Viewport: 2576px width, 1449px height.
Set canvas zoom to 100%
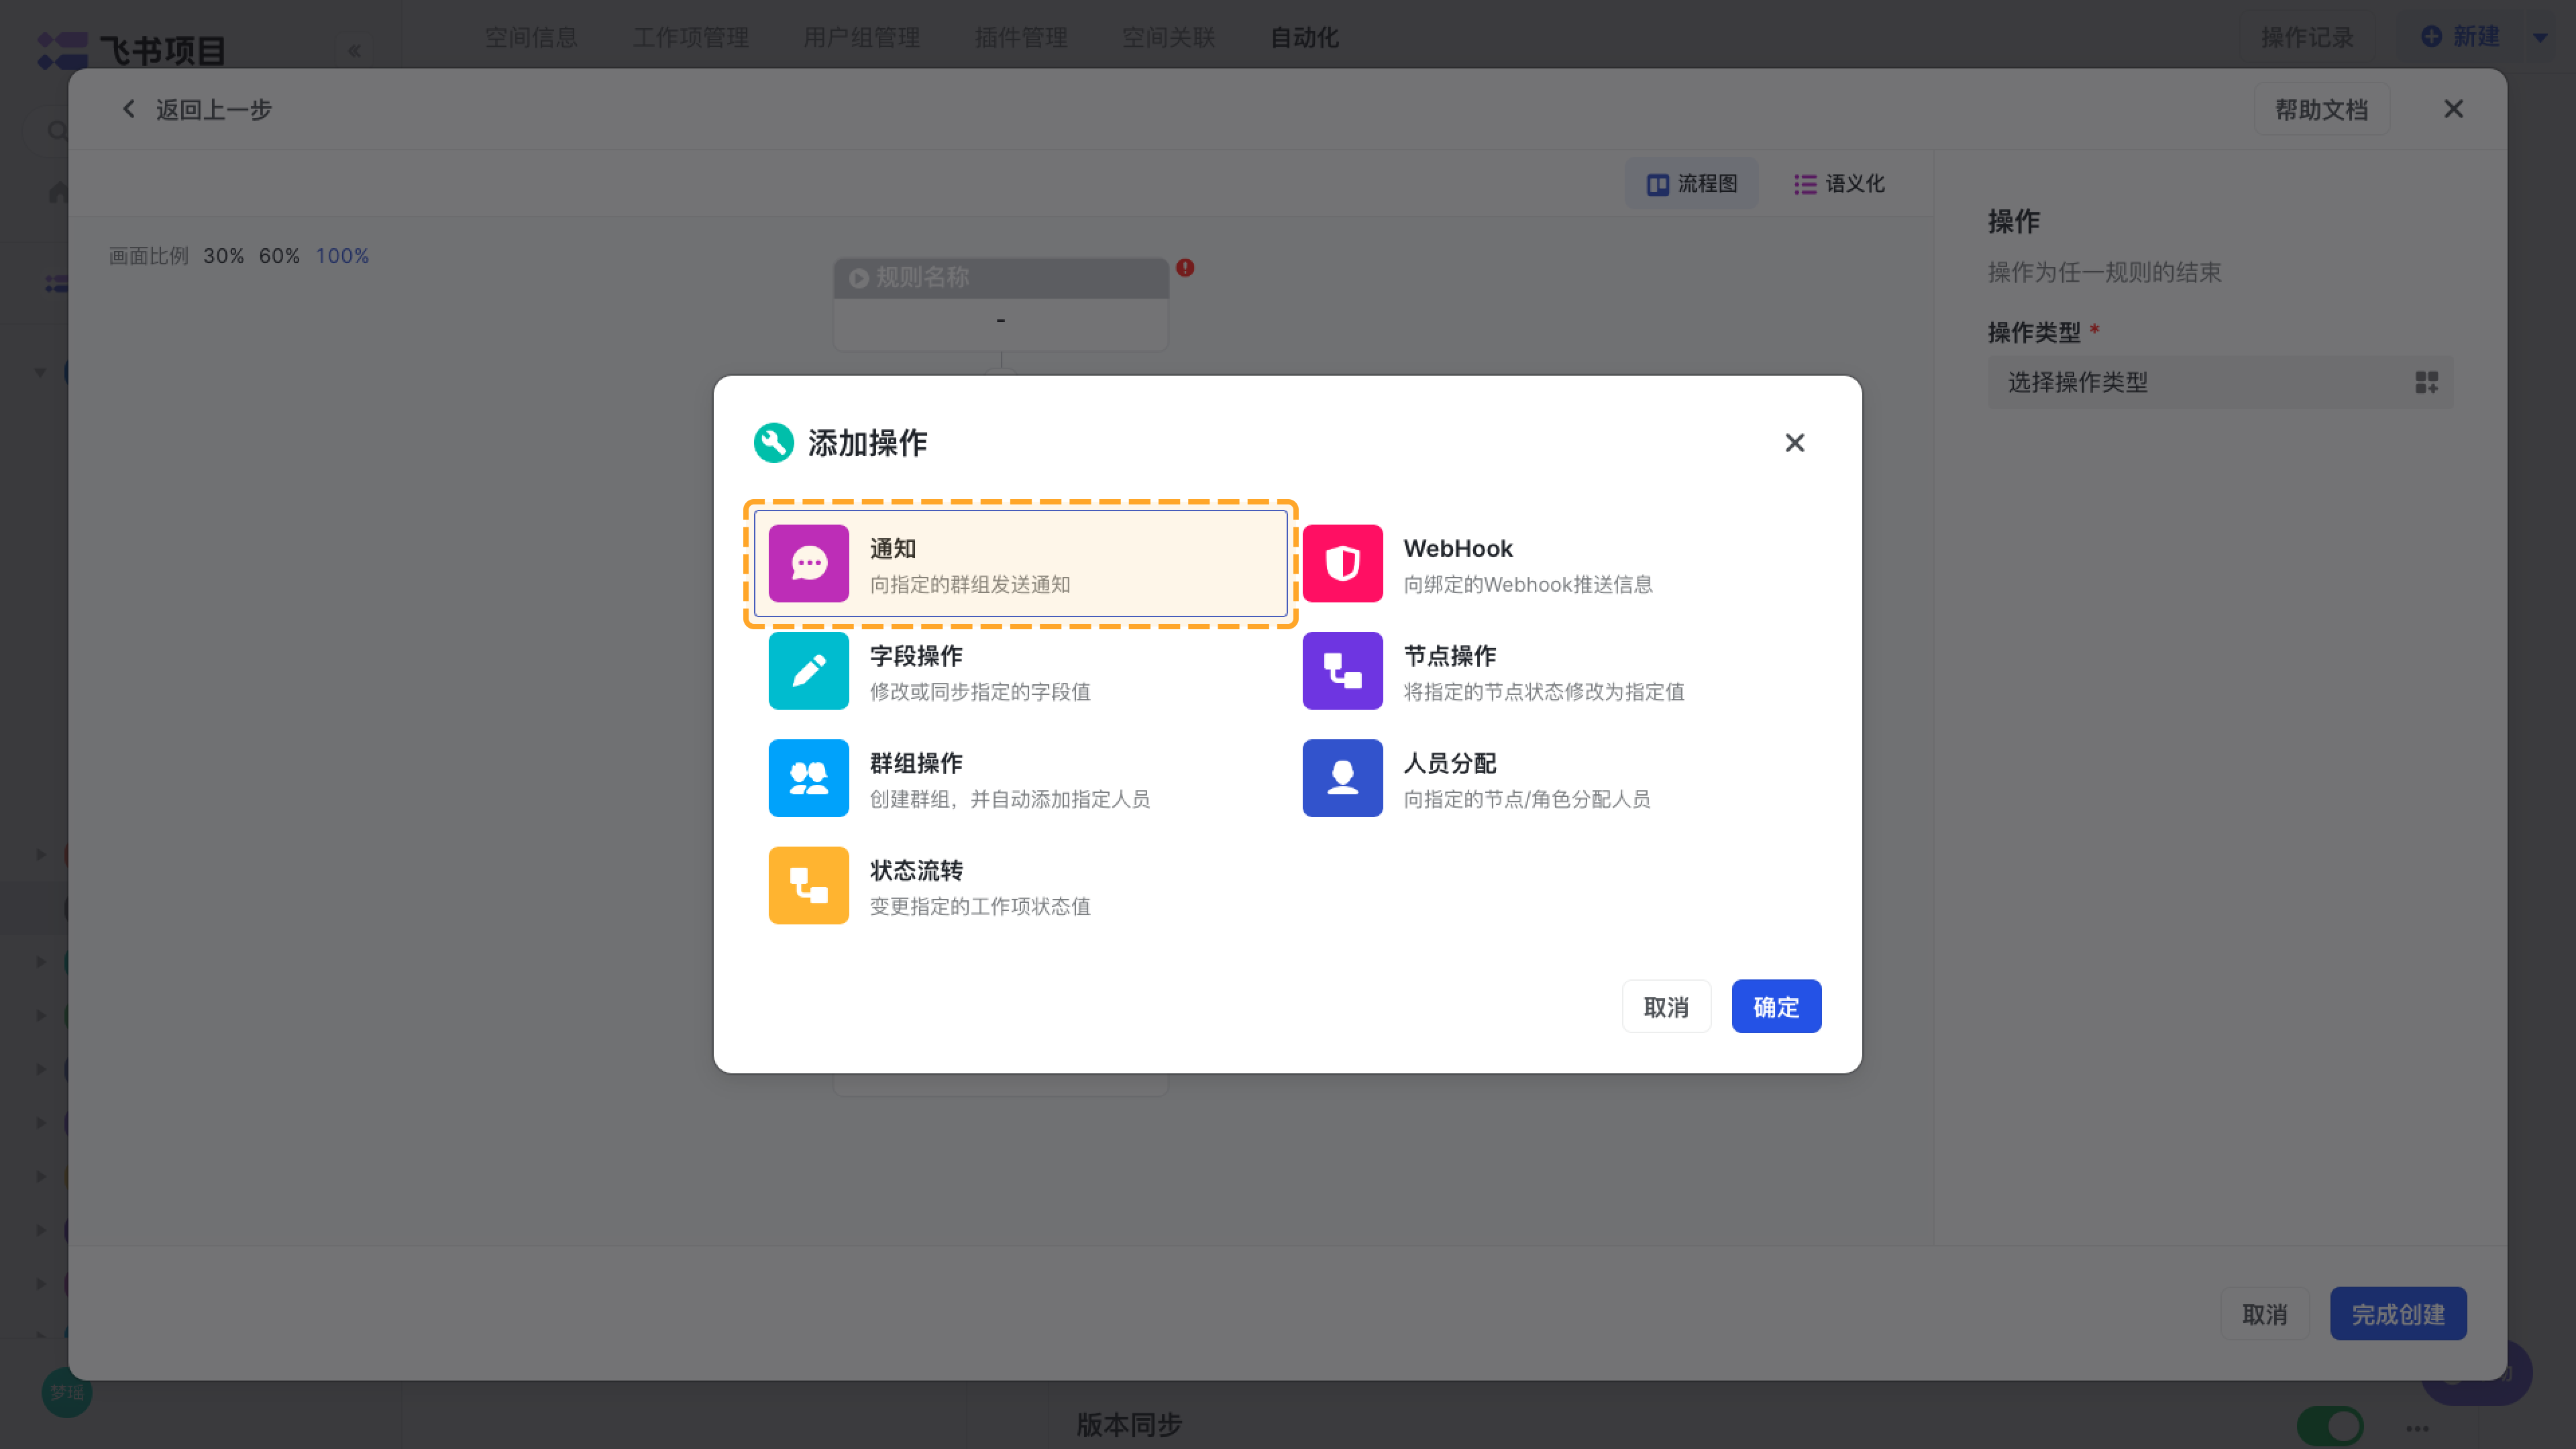click(x=342, y=256)
